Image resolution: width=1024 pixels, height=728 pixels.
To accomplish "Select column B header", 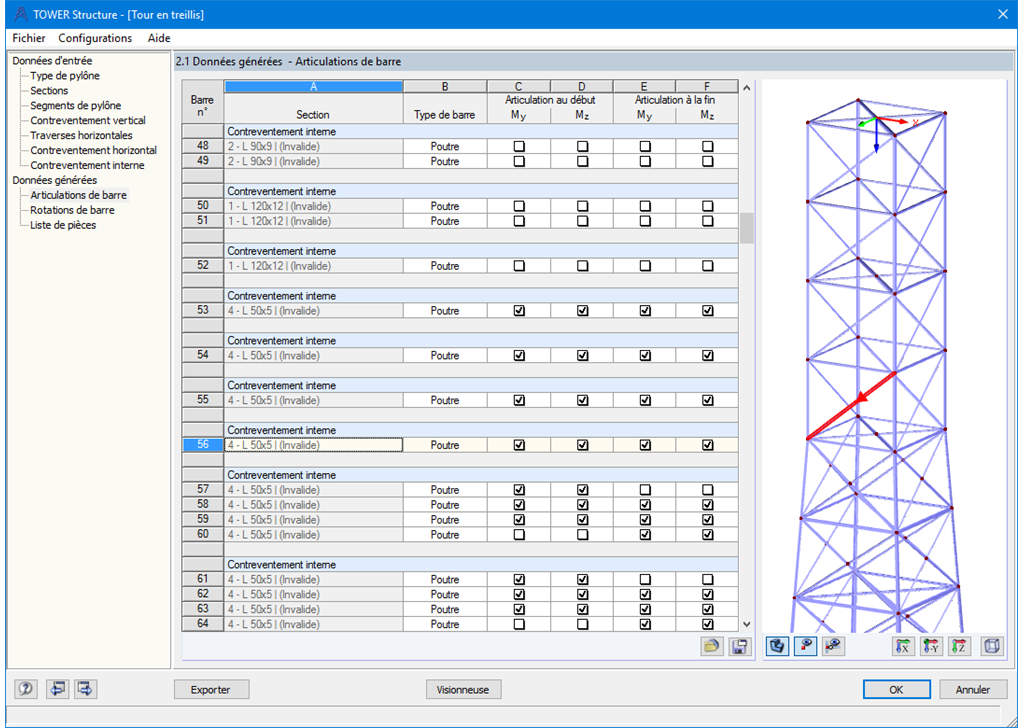I will tap(445, 86).
